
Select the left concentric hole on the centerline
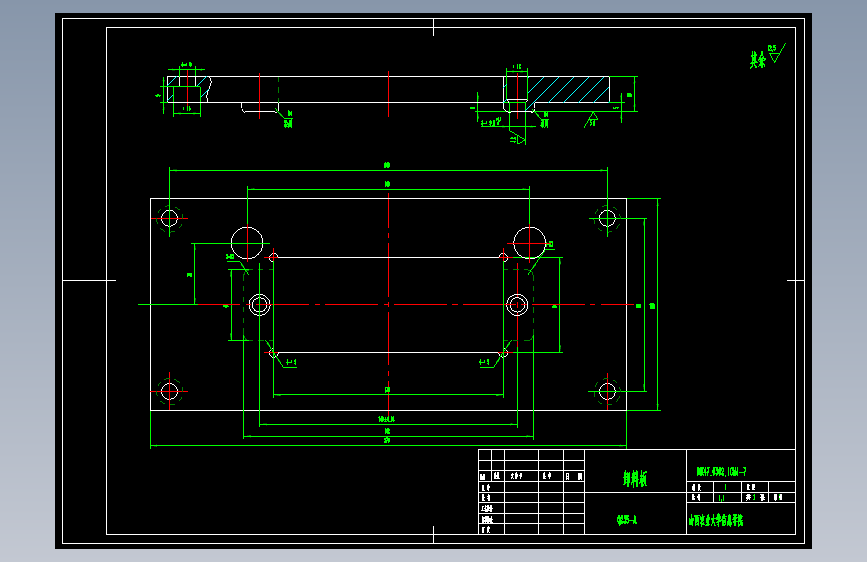click(x=259, y=305)
